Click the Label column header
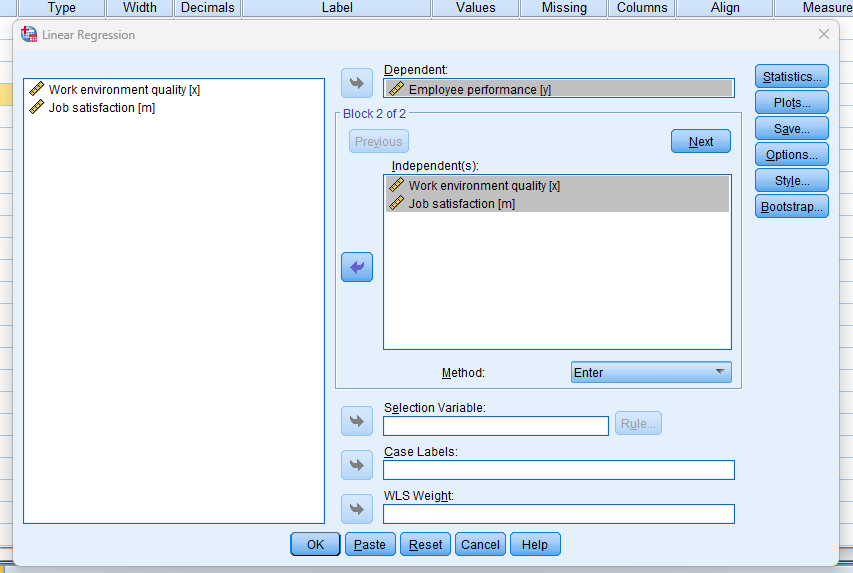The image size is (853, 573). tap(337, 8)
